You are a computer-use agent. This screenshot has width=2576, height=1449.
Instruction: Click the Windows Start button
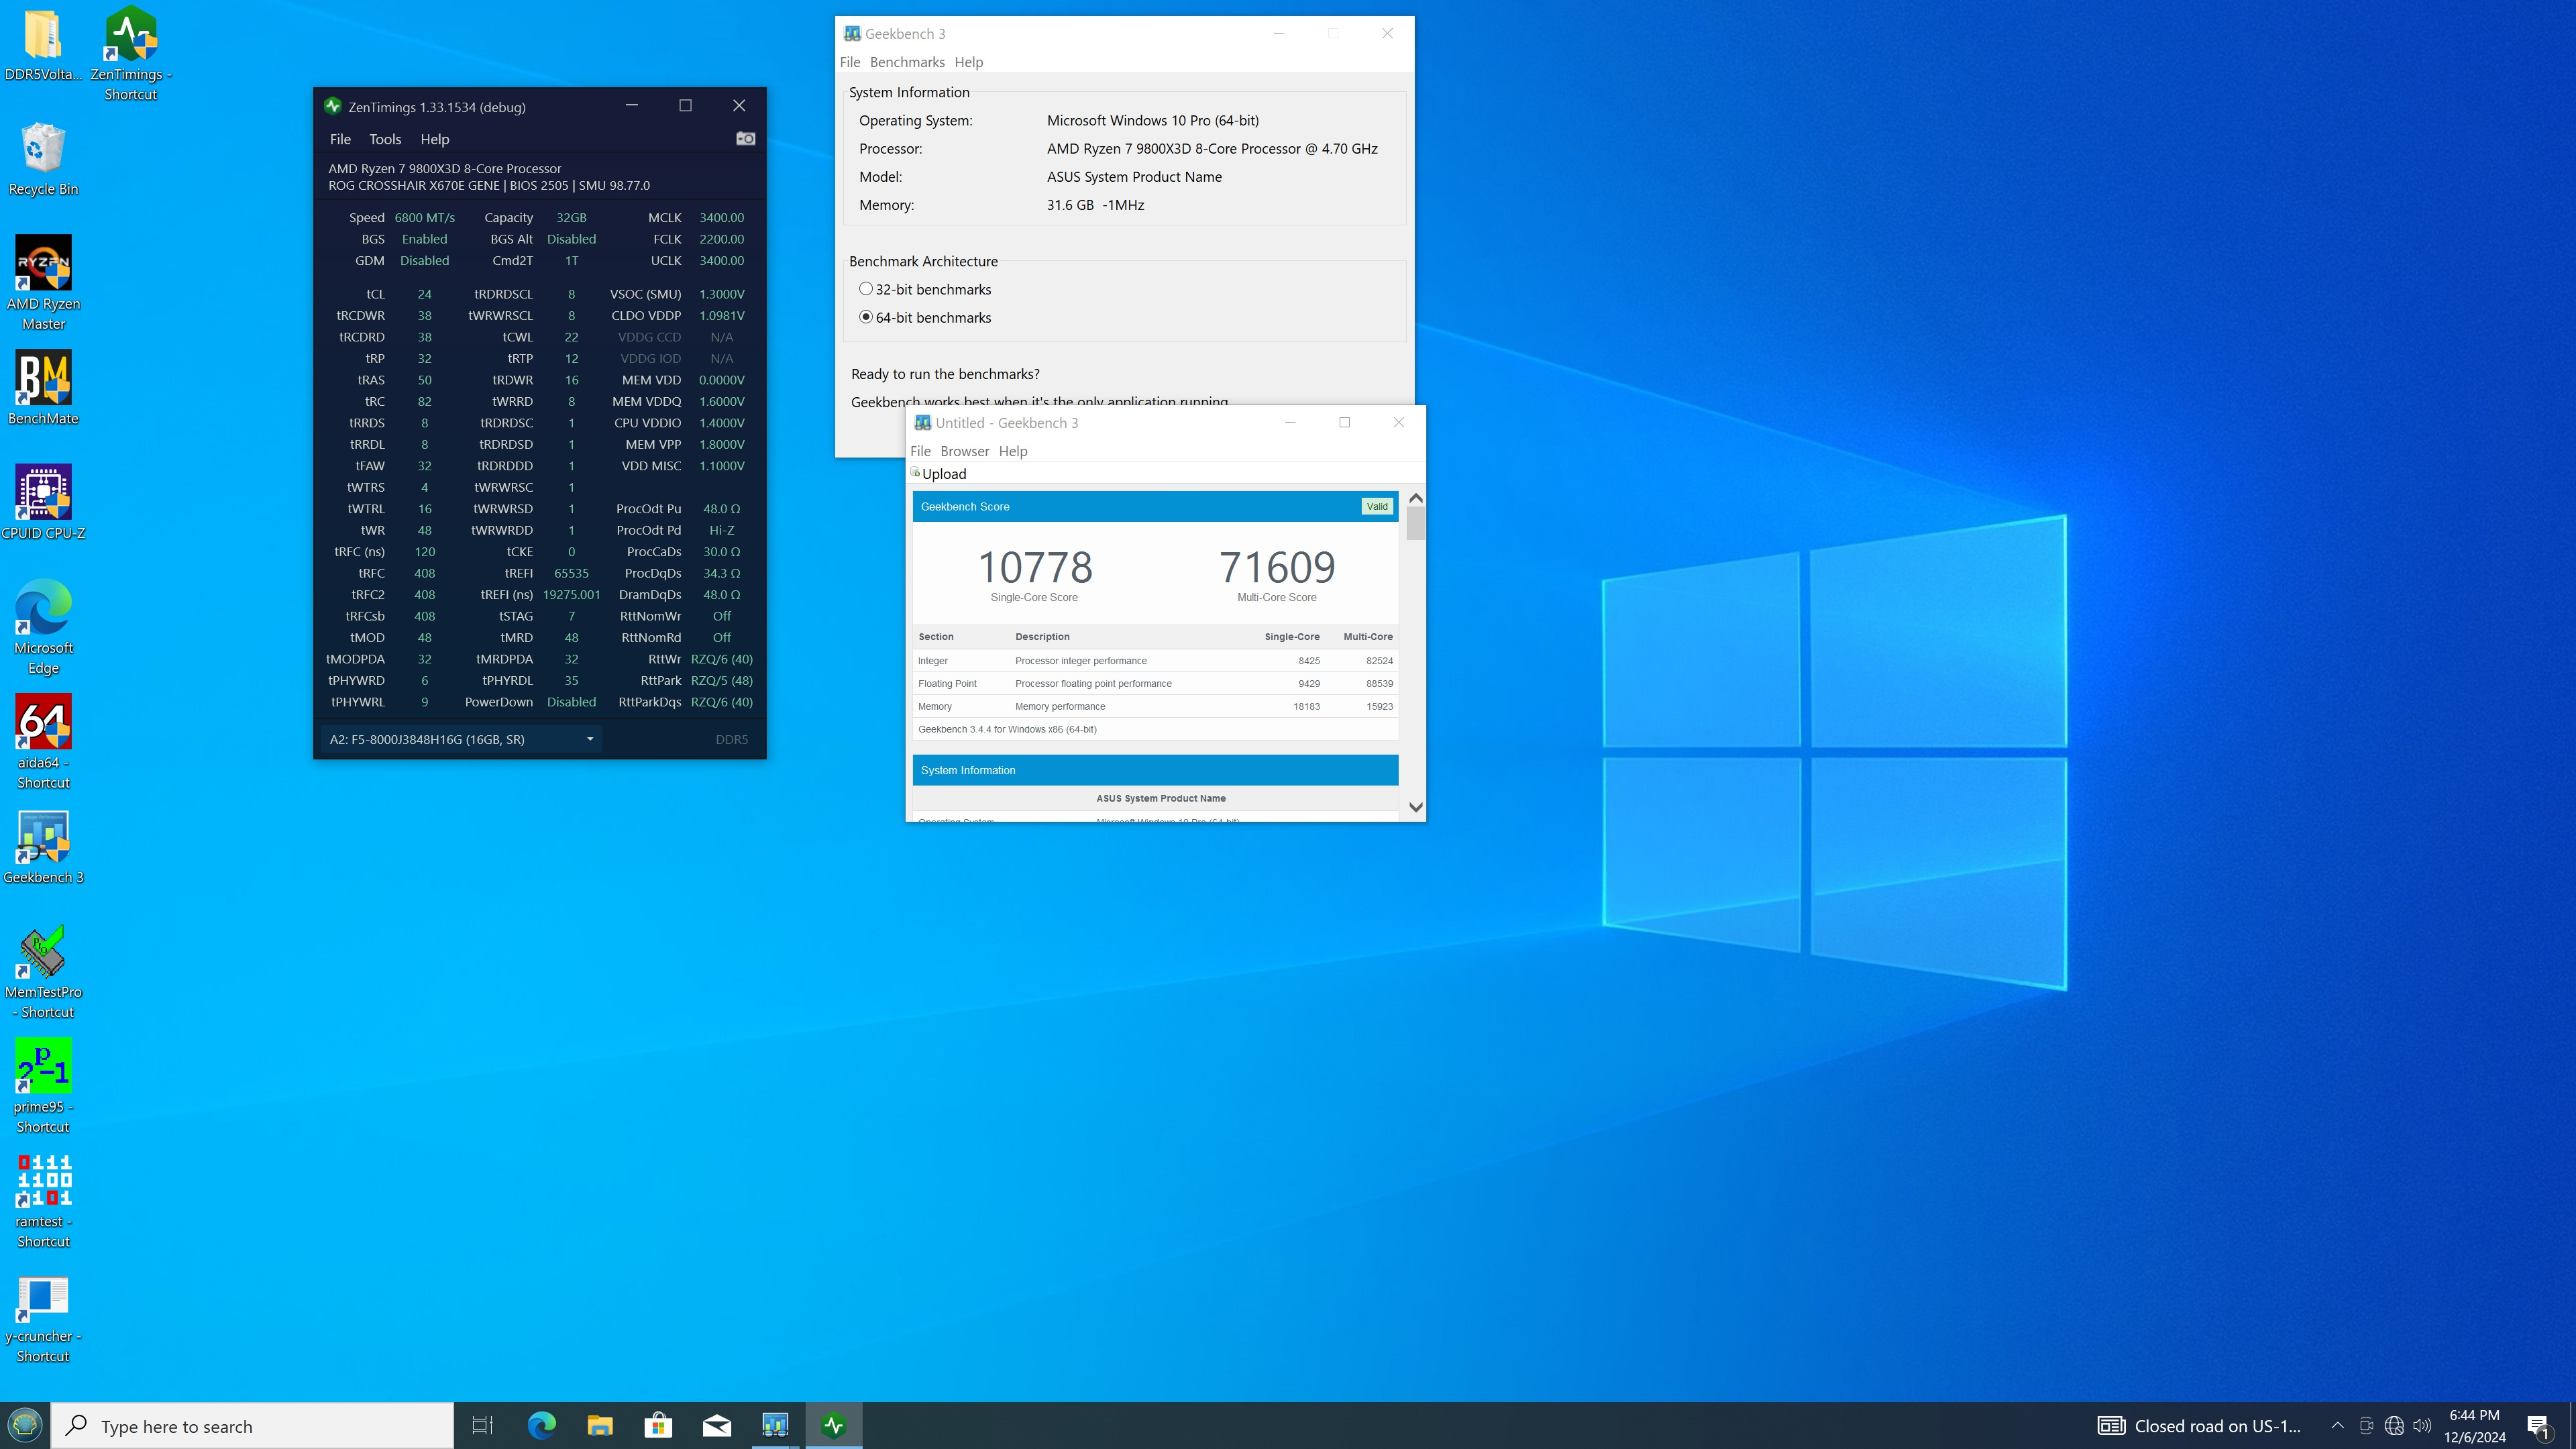click(25, 1425)
